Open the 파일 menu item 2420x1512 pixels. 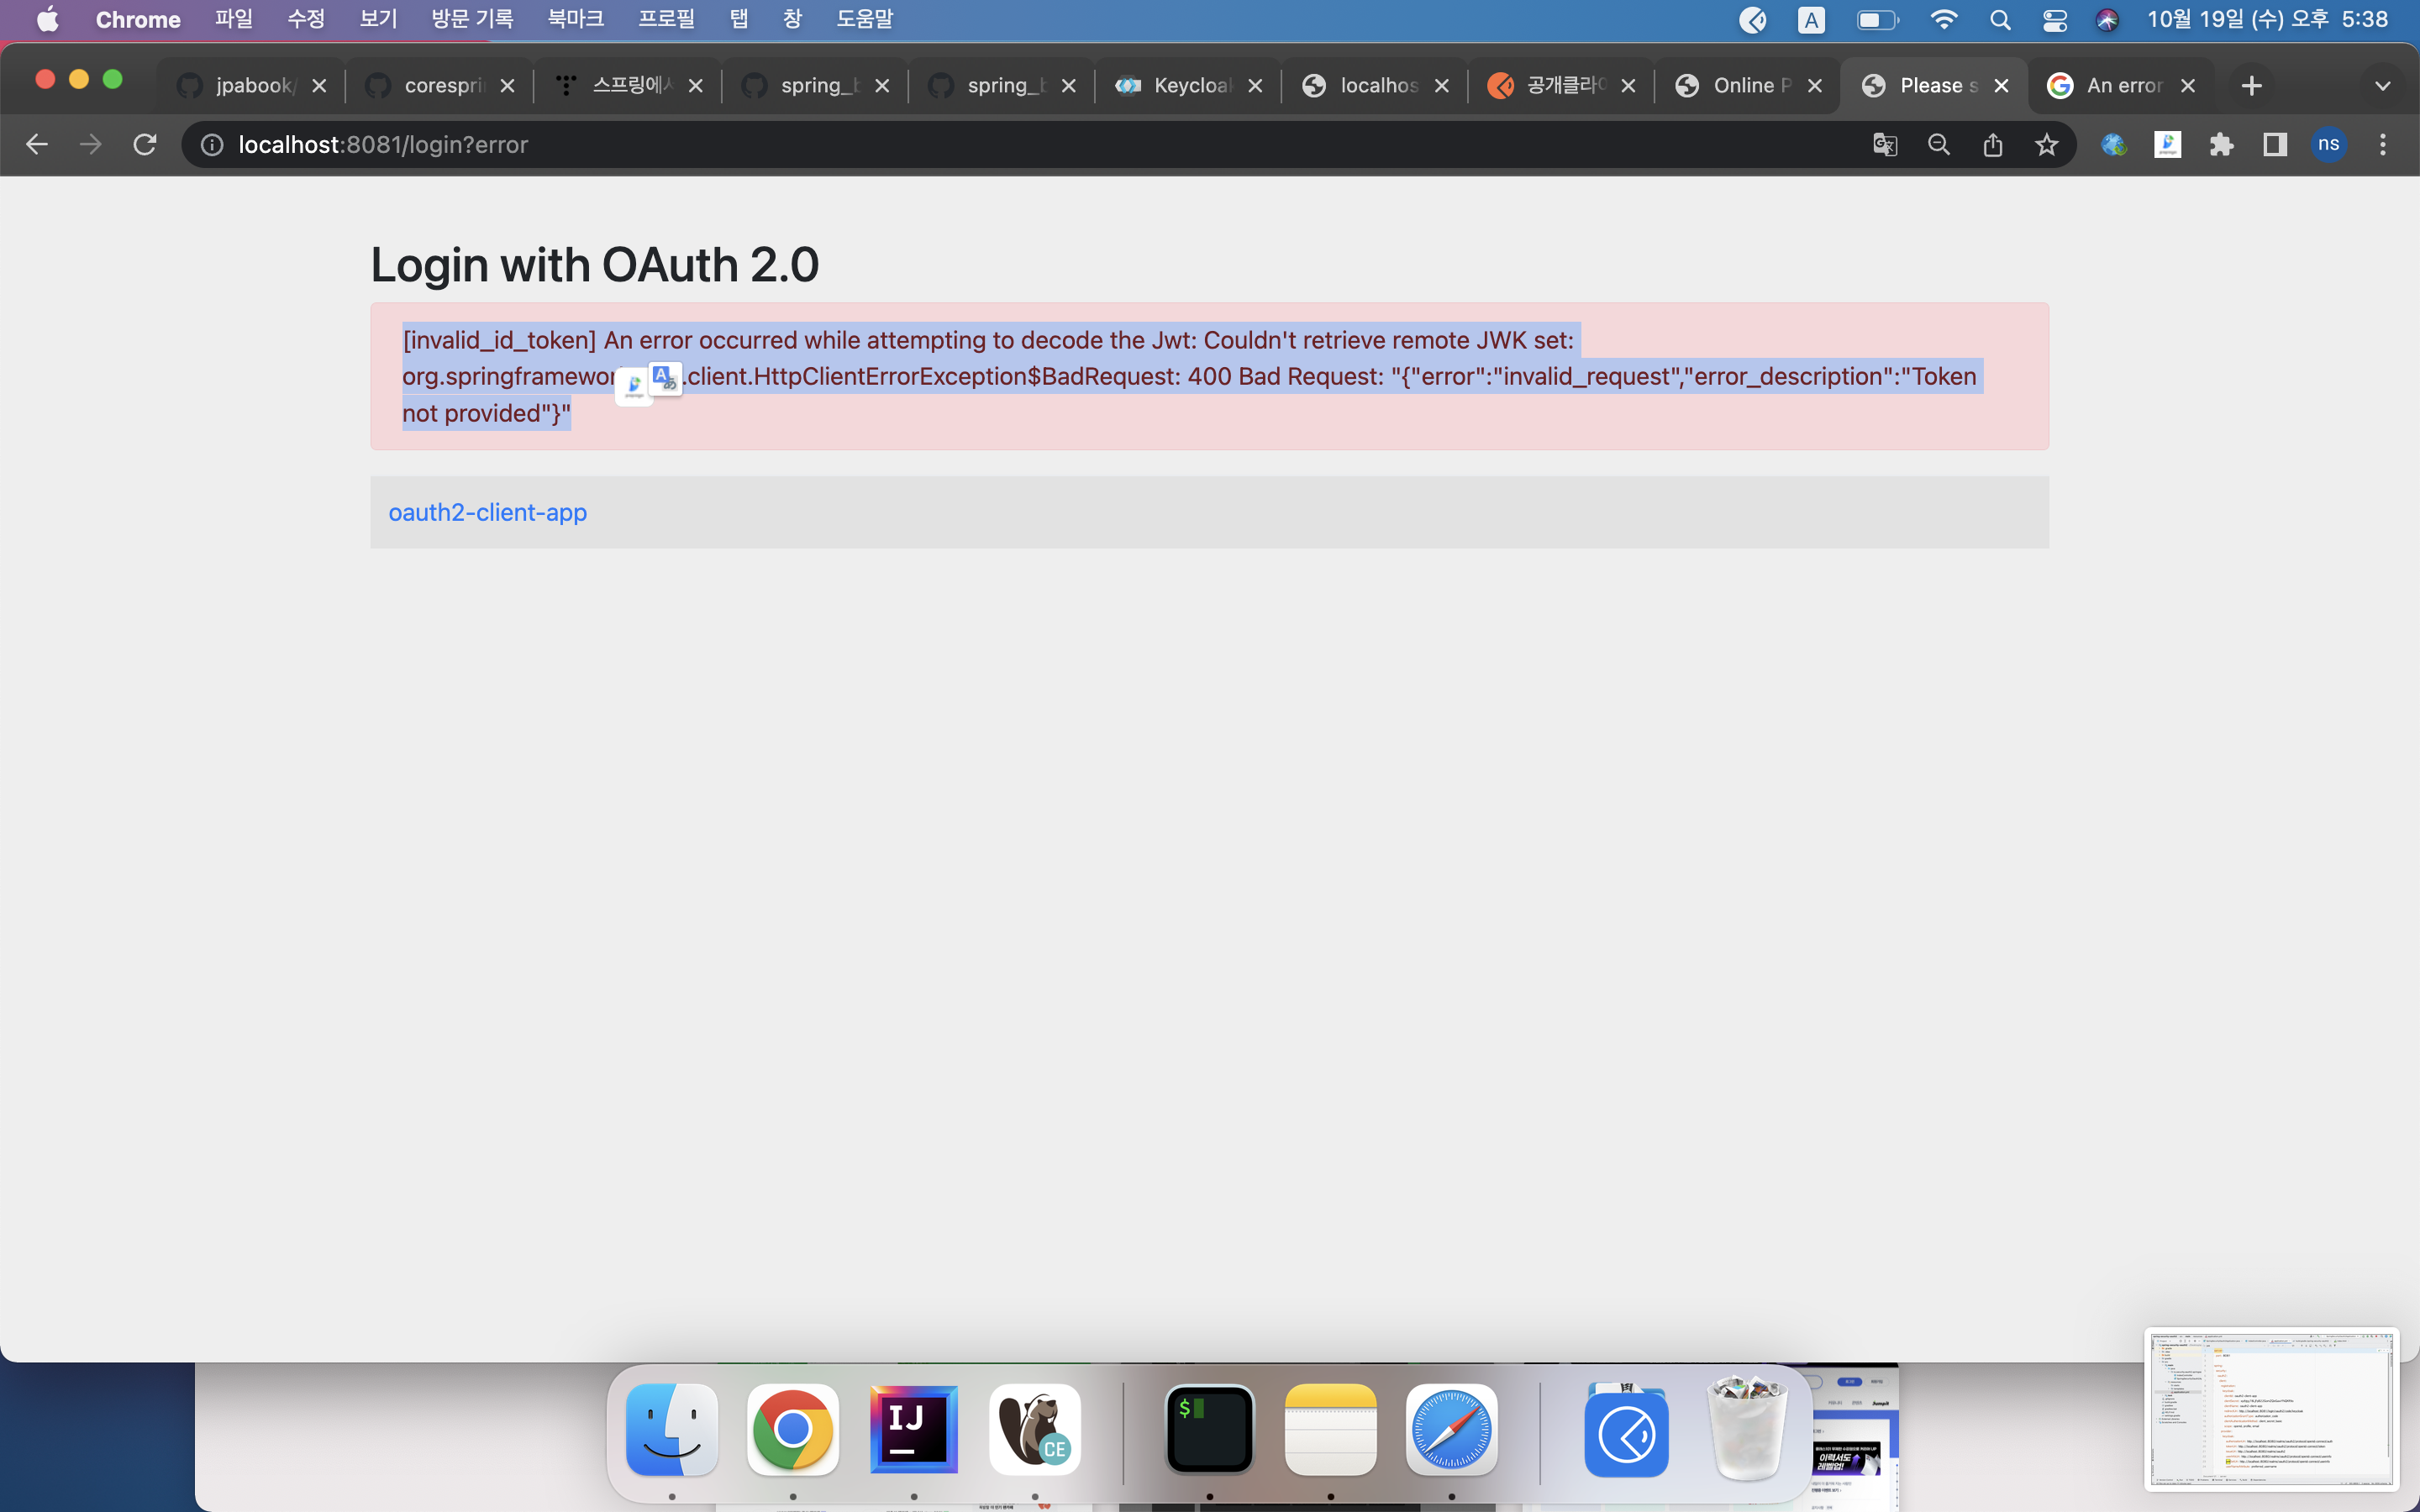point(230,18)
